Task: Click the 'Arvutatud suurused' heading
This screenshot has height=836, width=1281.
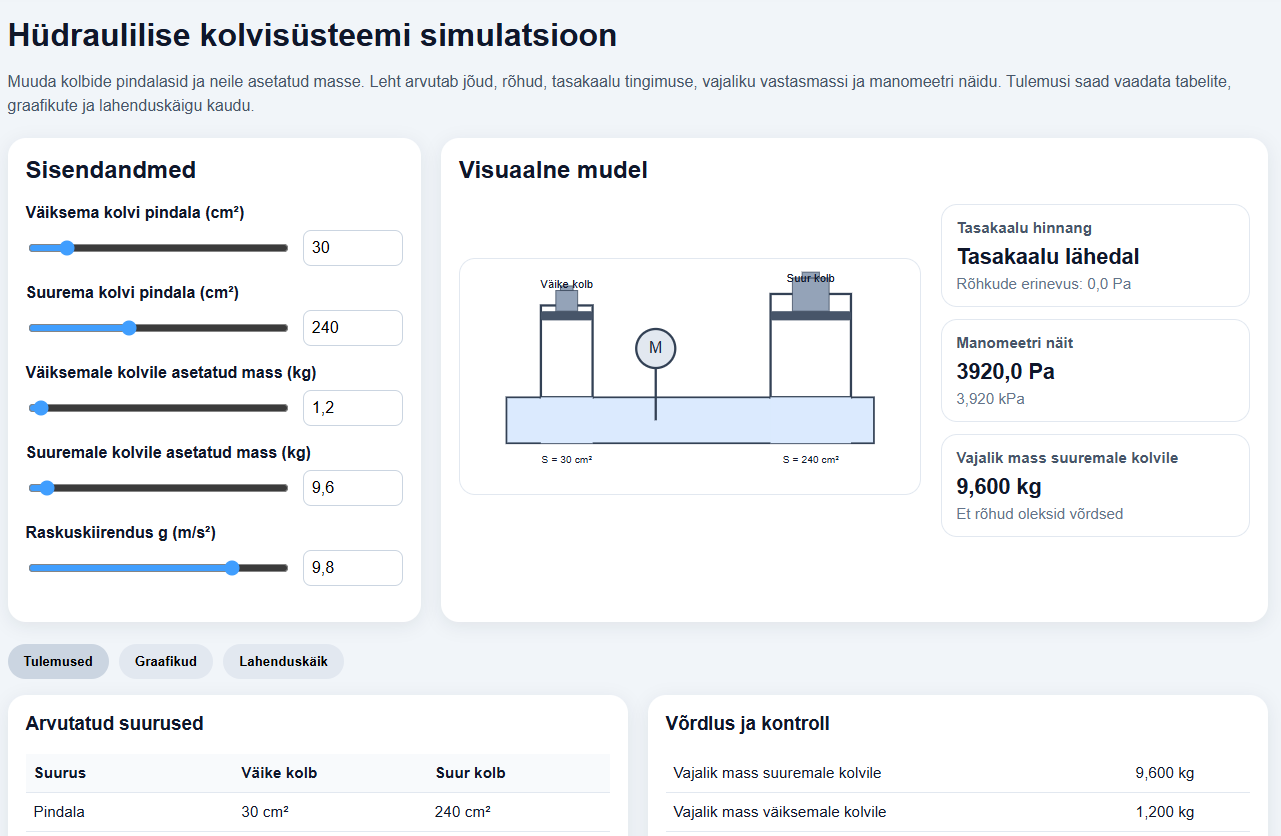Action: pyautogui.click(x=115, y=723)
